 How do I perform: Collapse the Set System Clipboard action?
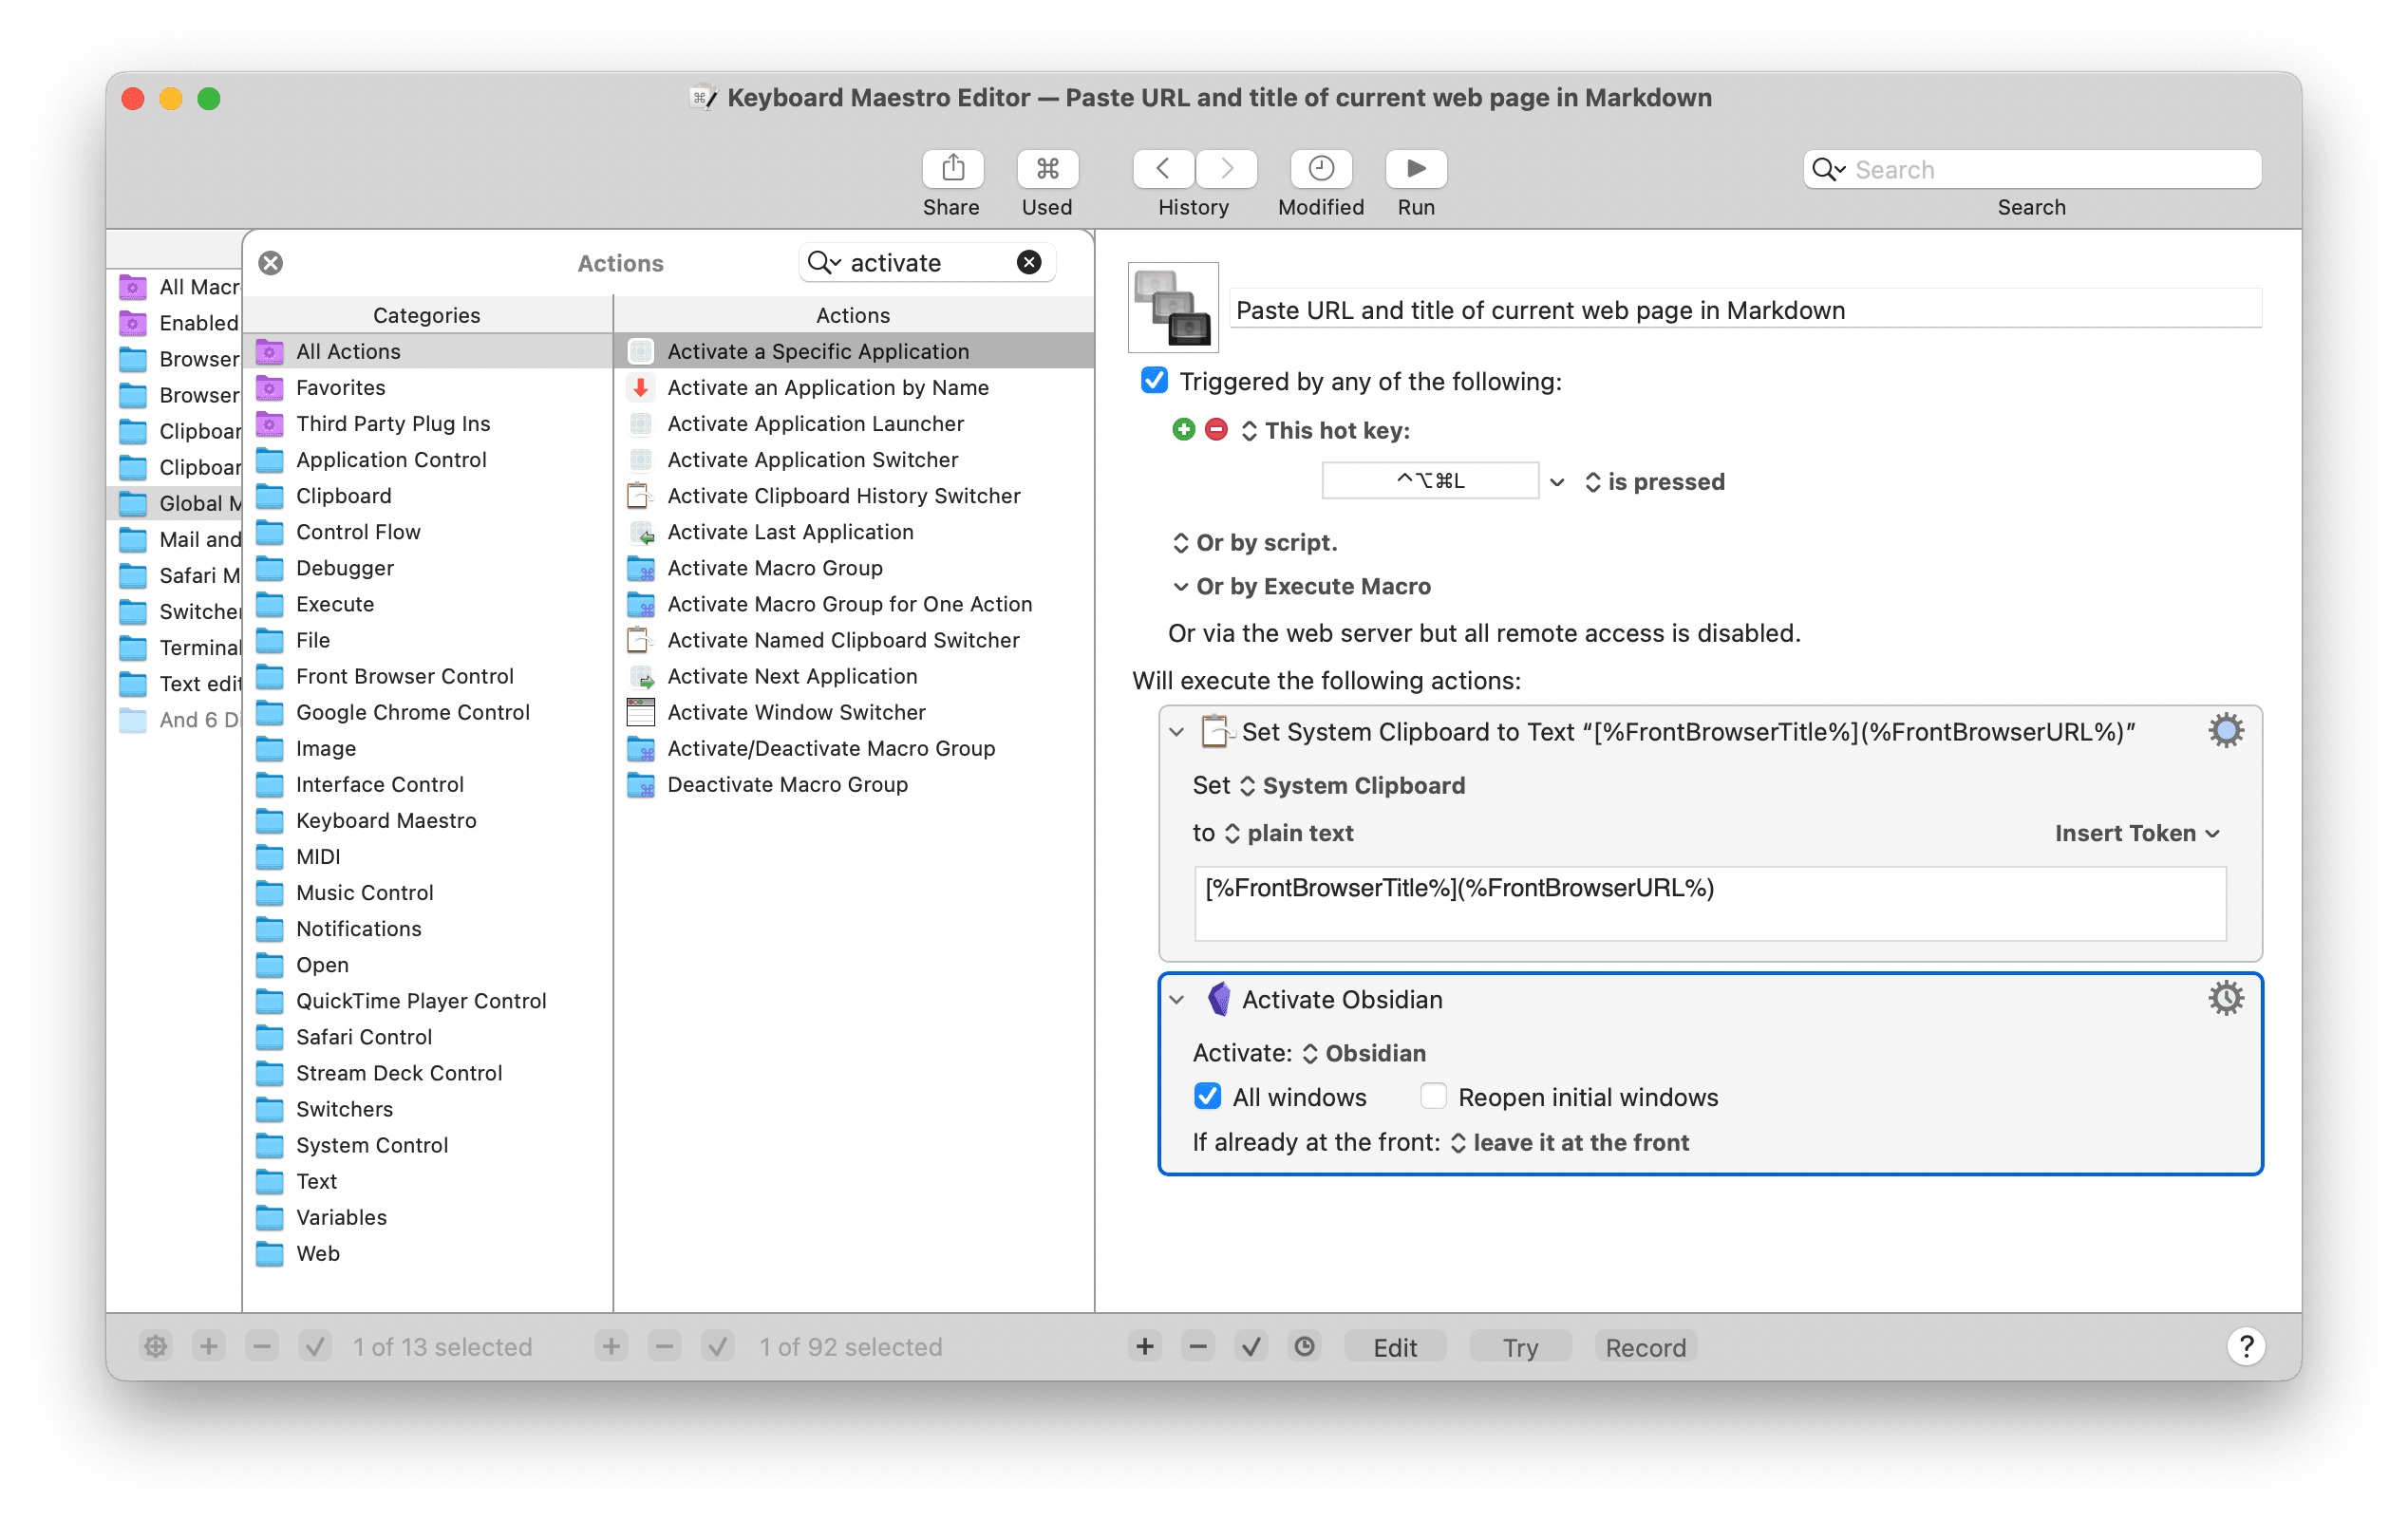click(1177, 732)
